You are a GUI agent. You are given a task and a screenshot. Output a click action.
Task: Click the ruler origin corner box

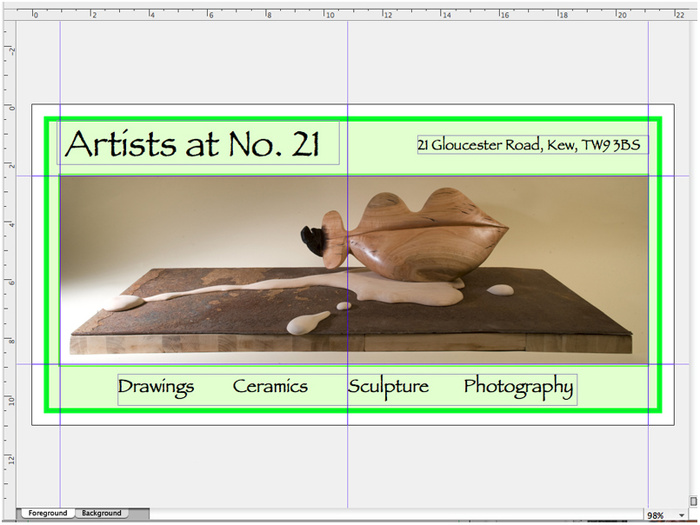(x=8, y=16)
